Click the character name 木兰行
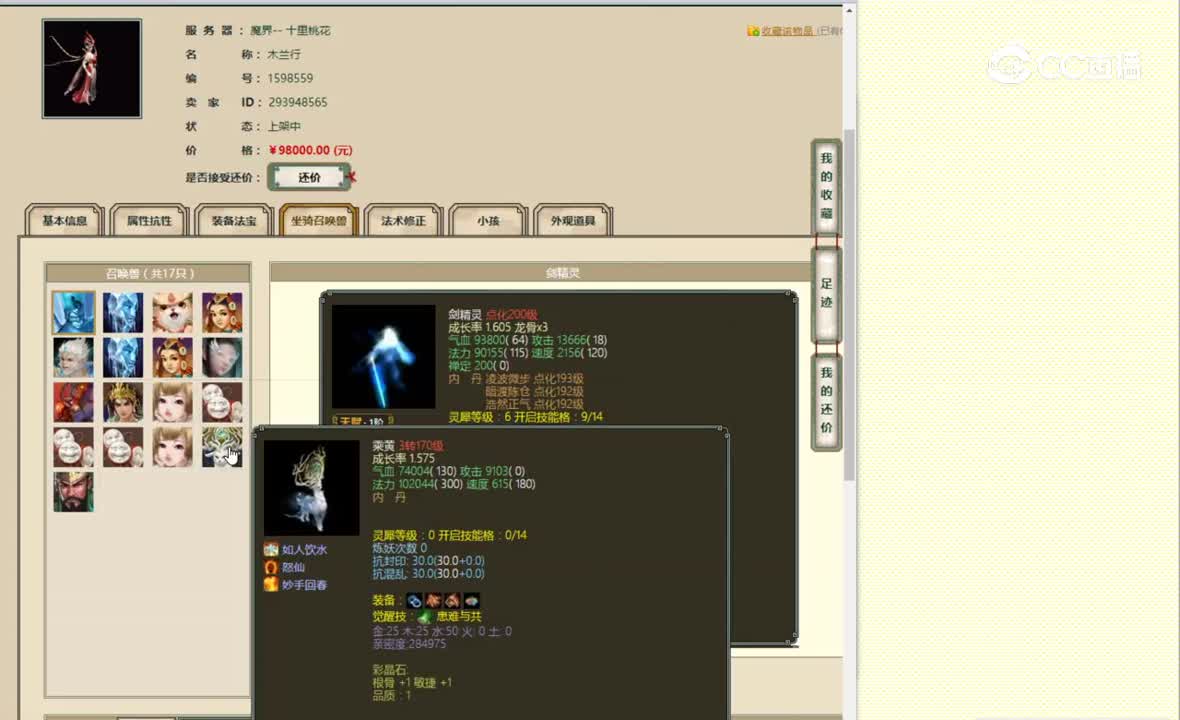The image size is (1180, 720). point(284,54)
